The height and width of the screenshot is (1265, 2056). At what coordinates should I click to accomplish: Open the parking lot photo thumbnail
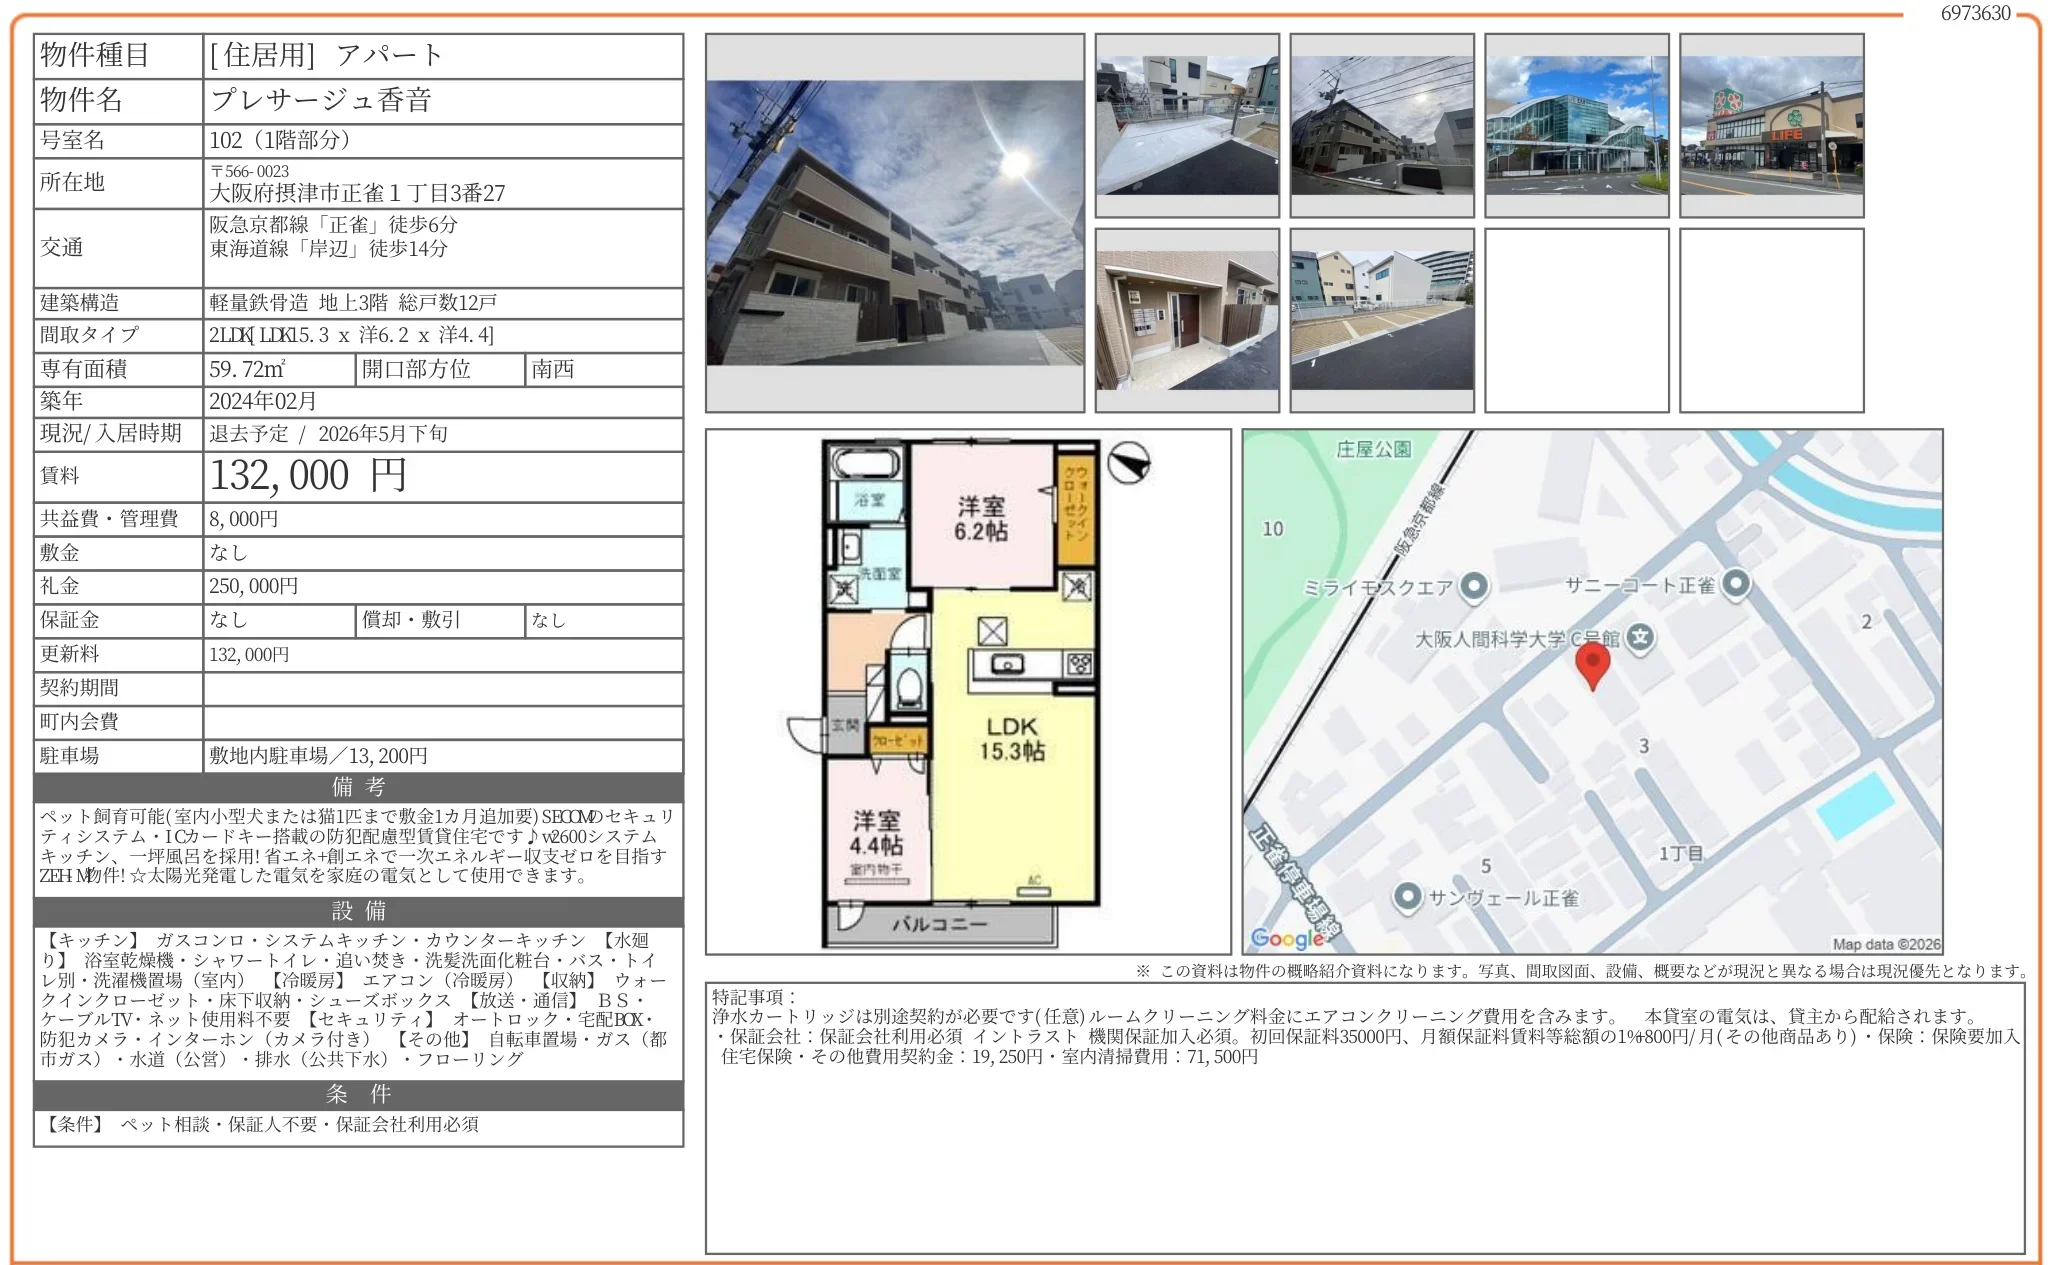click(x=1381, y=320)
